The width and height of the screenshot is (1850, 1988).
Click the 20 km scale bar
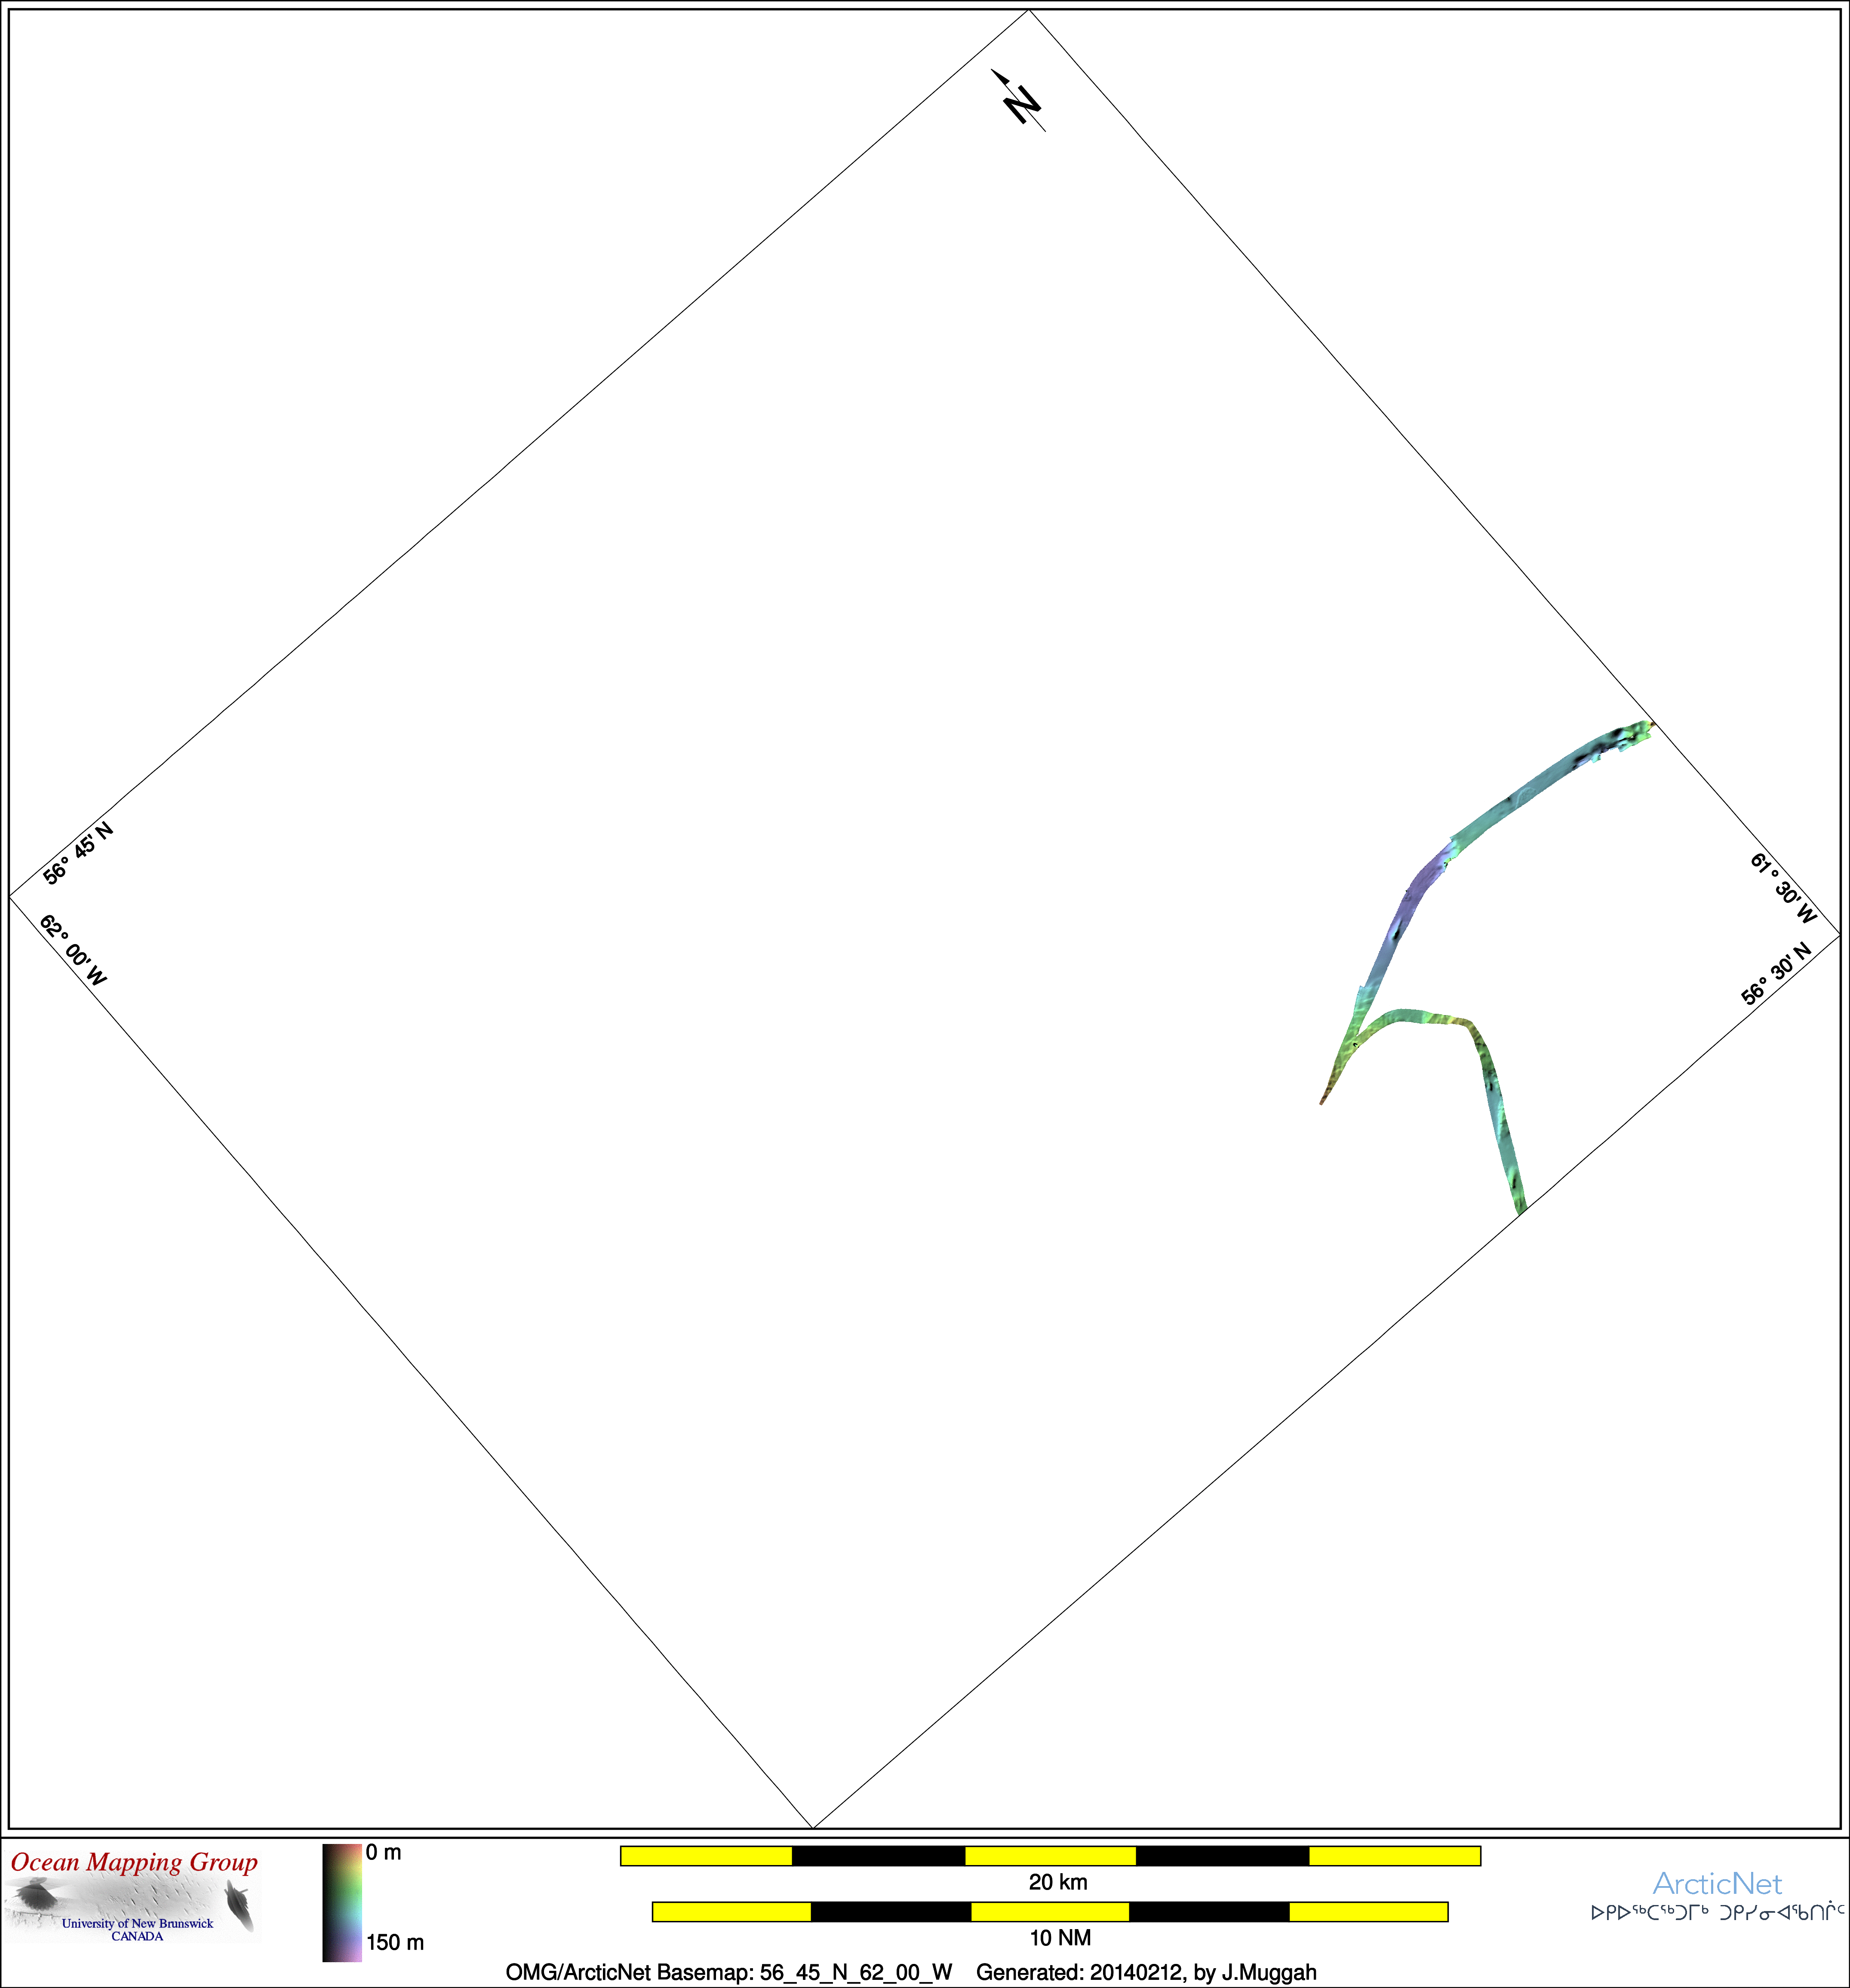point(1050,1856)
